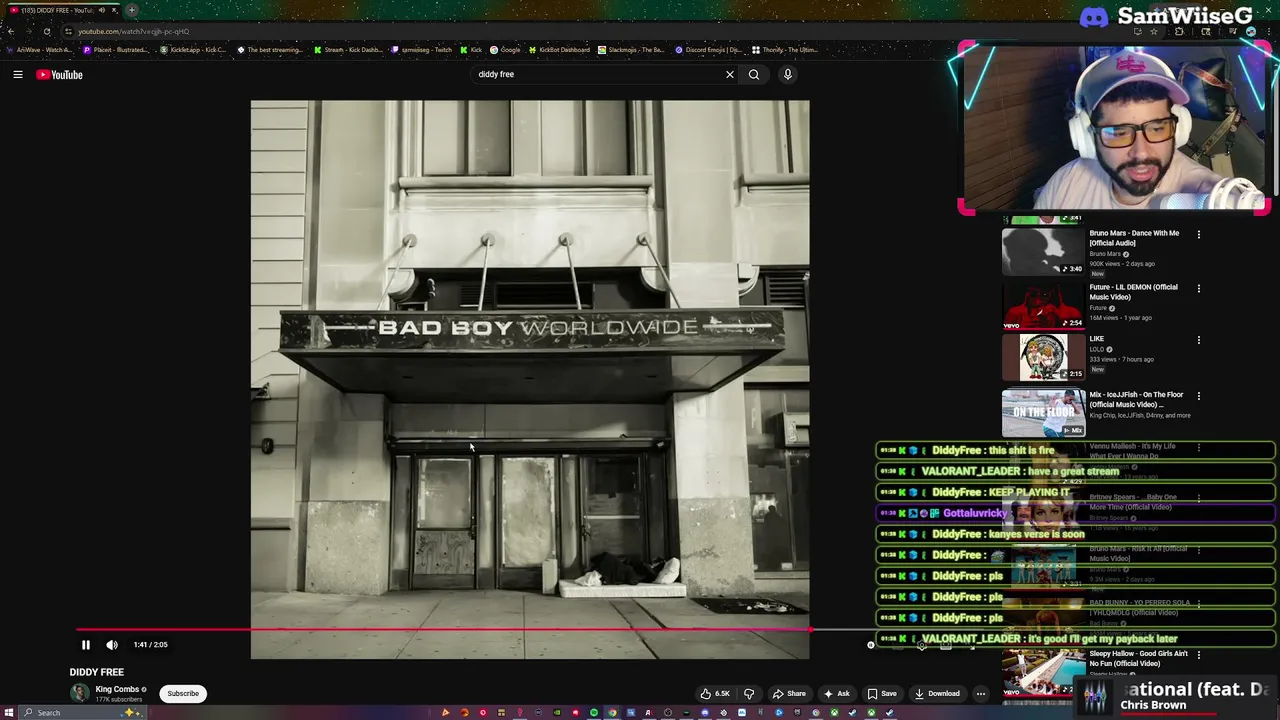
Task: Open the AniWave bookmark
Action: [40, 50]
